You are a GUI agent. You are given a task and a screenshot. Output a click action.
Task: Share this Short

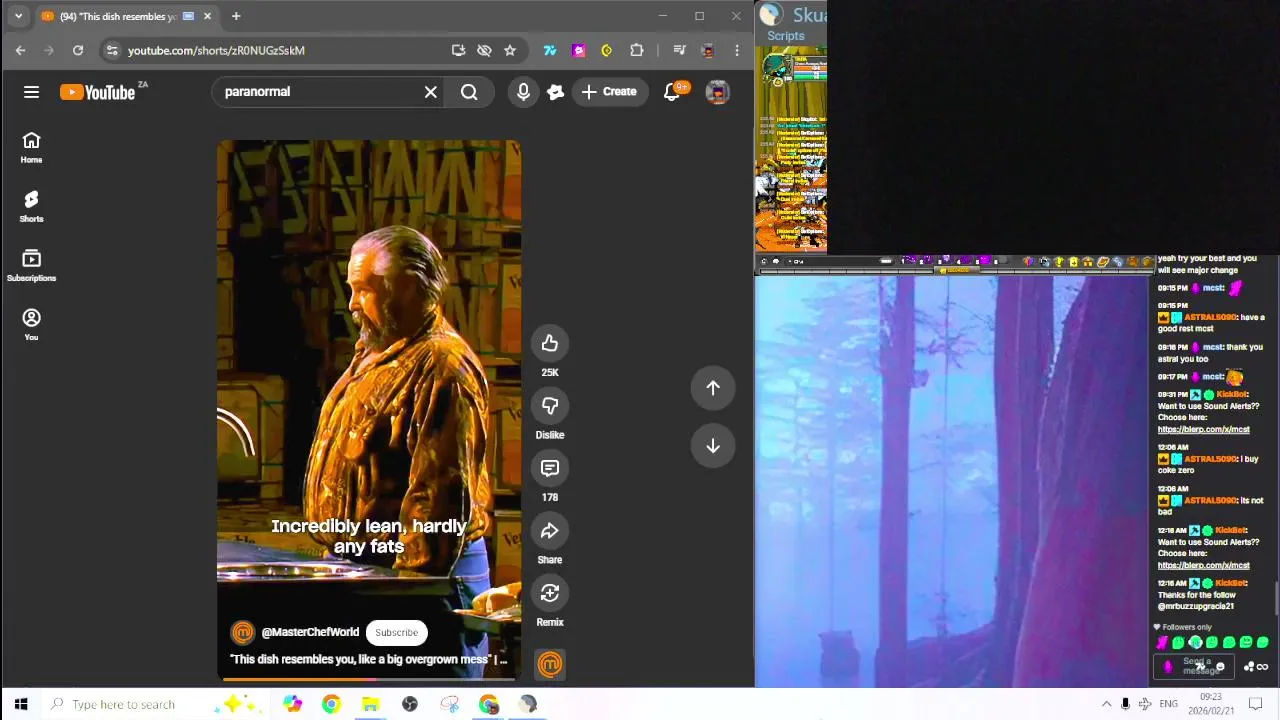tap(550, 531)
